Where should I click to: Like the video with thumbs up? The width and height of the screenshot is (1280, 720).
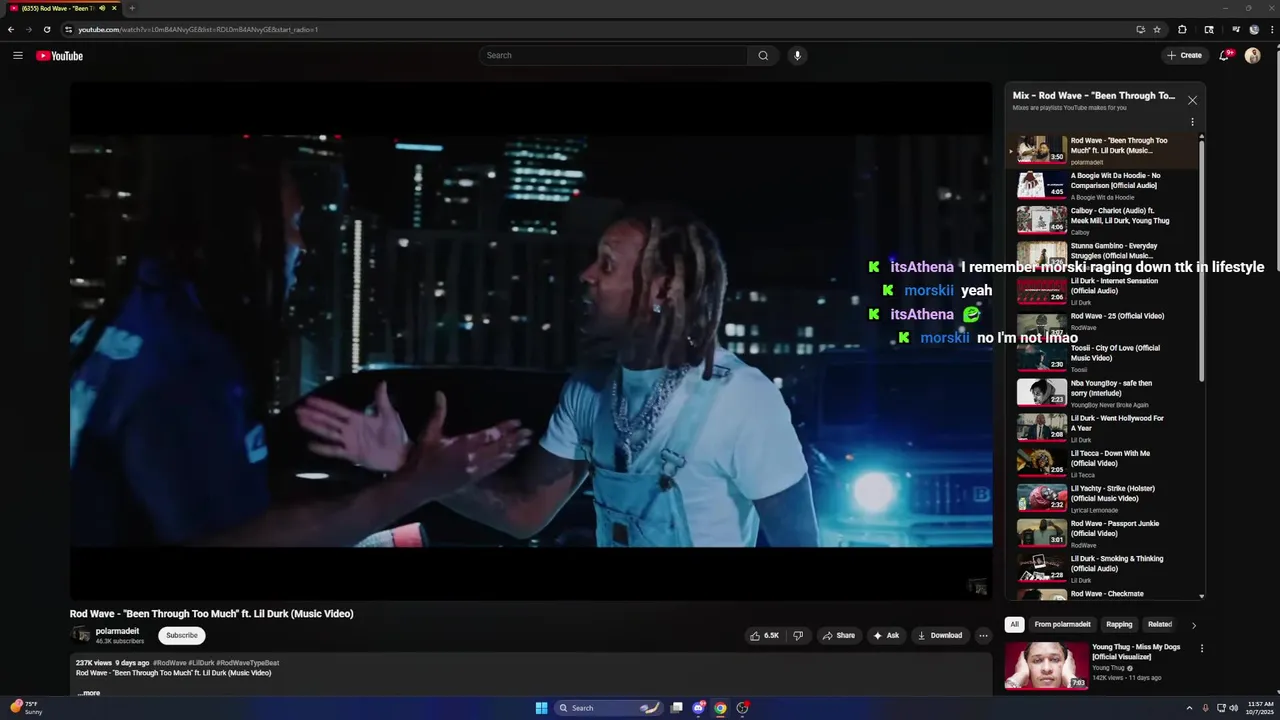point(764,636)
